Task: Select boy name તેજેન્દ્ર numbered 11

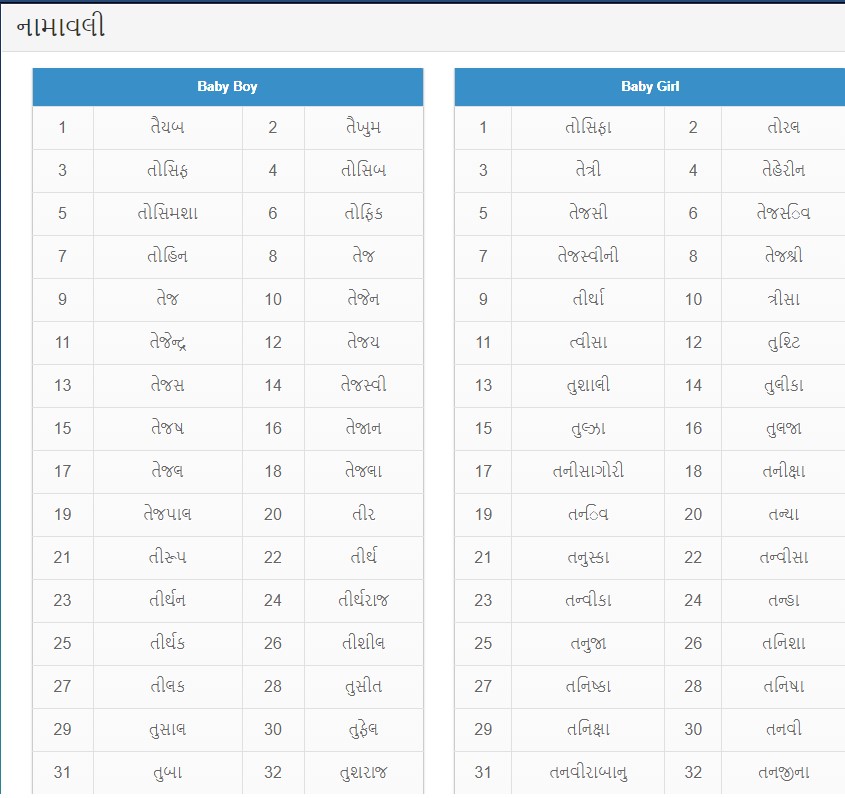Action: [x=168, y=342]
